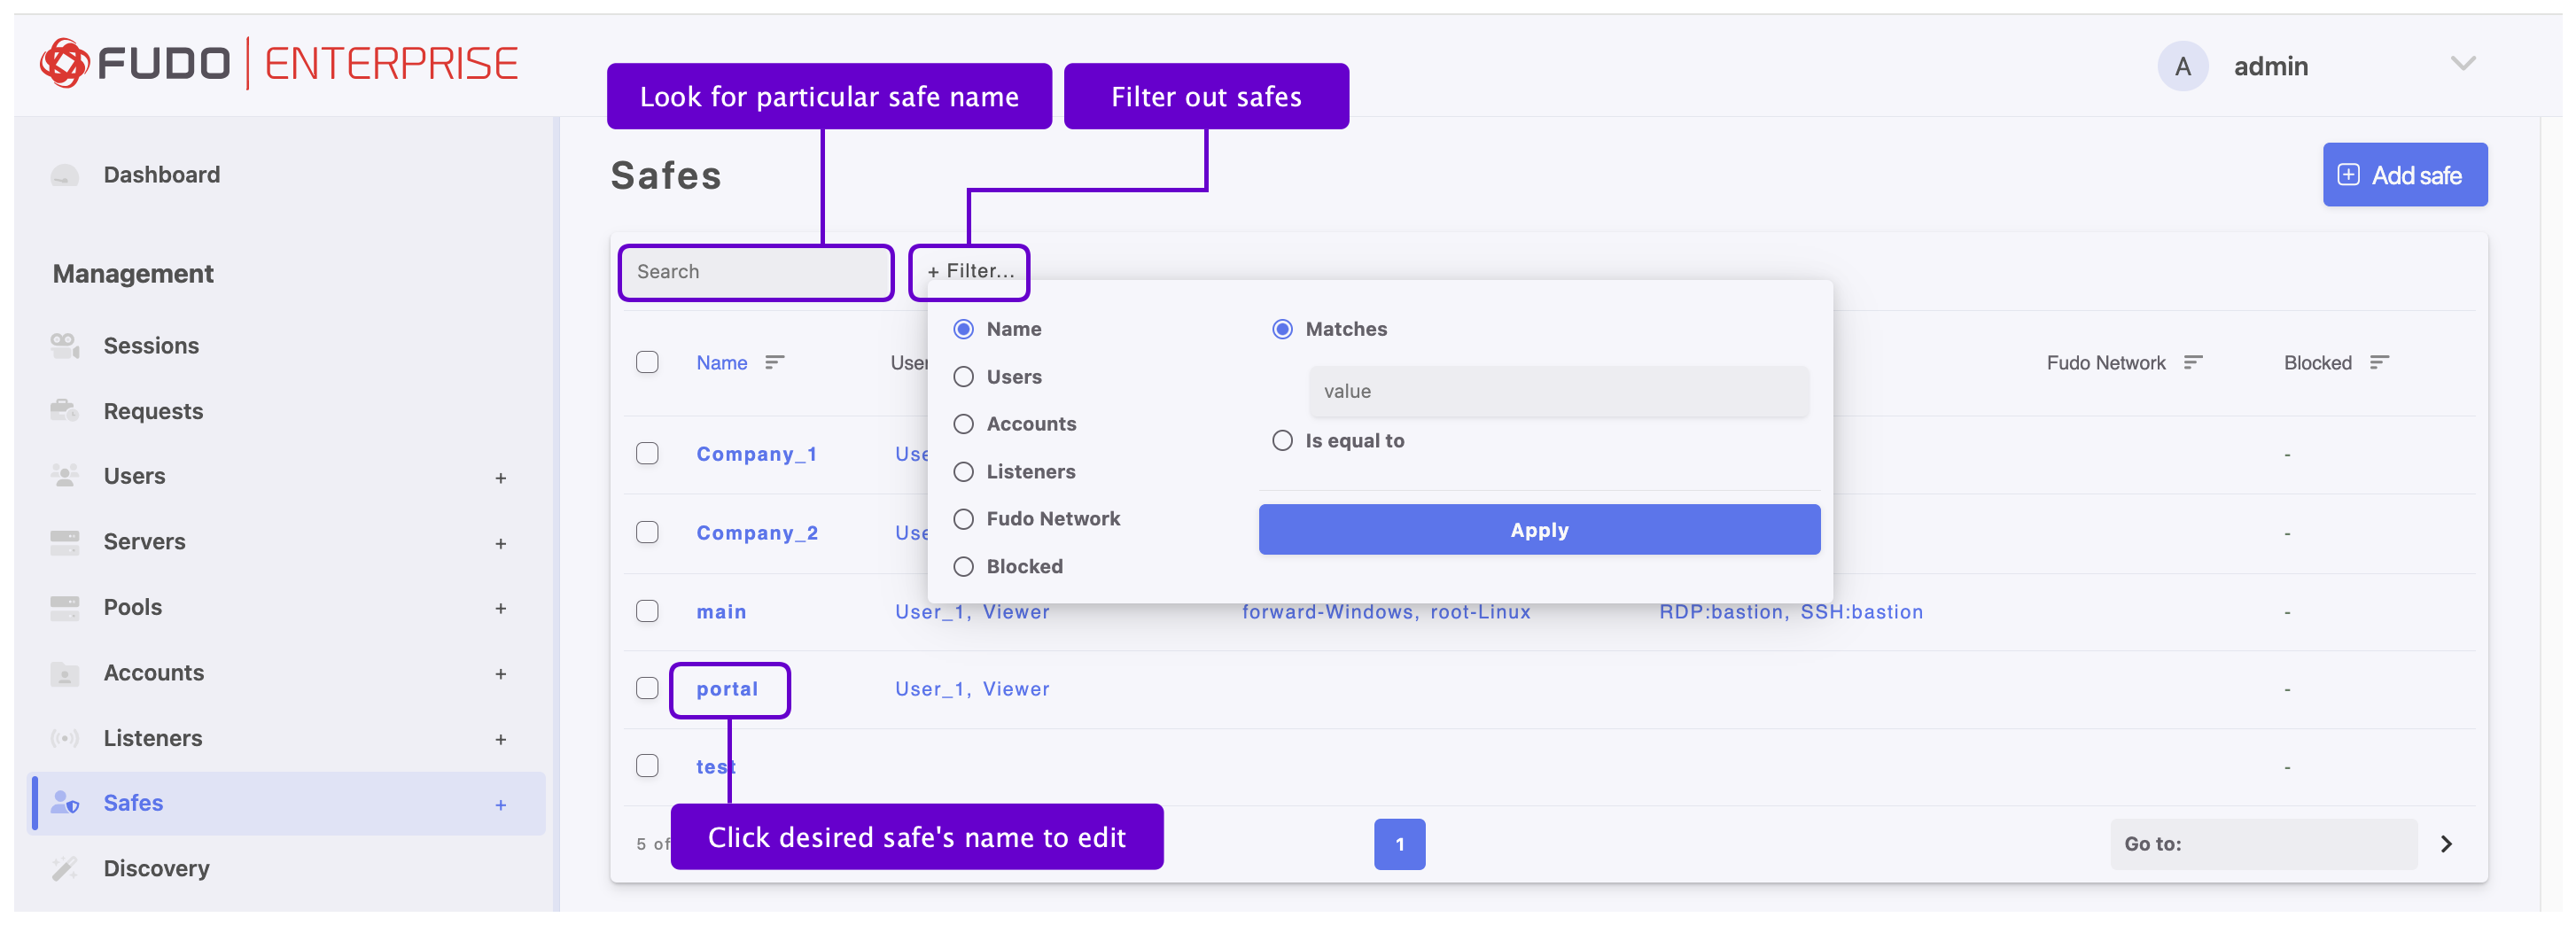
Task: Check the portal row checkbox
Action: tap(647, 689)
